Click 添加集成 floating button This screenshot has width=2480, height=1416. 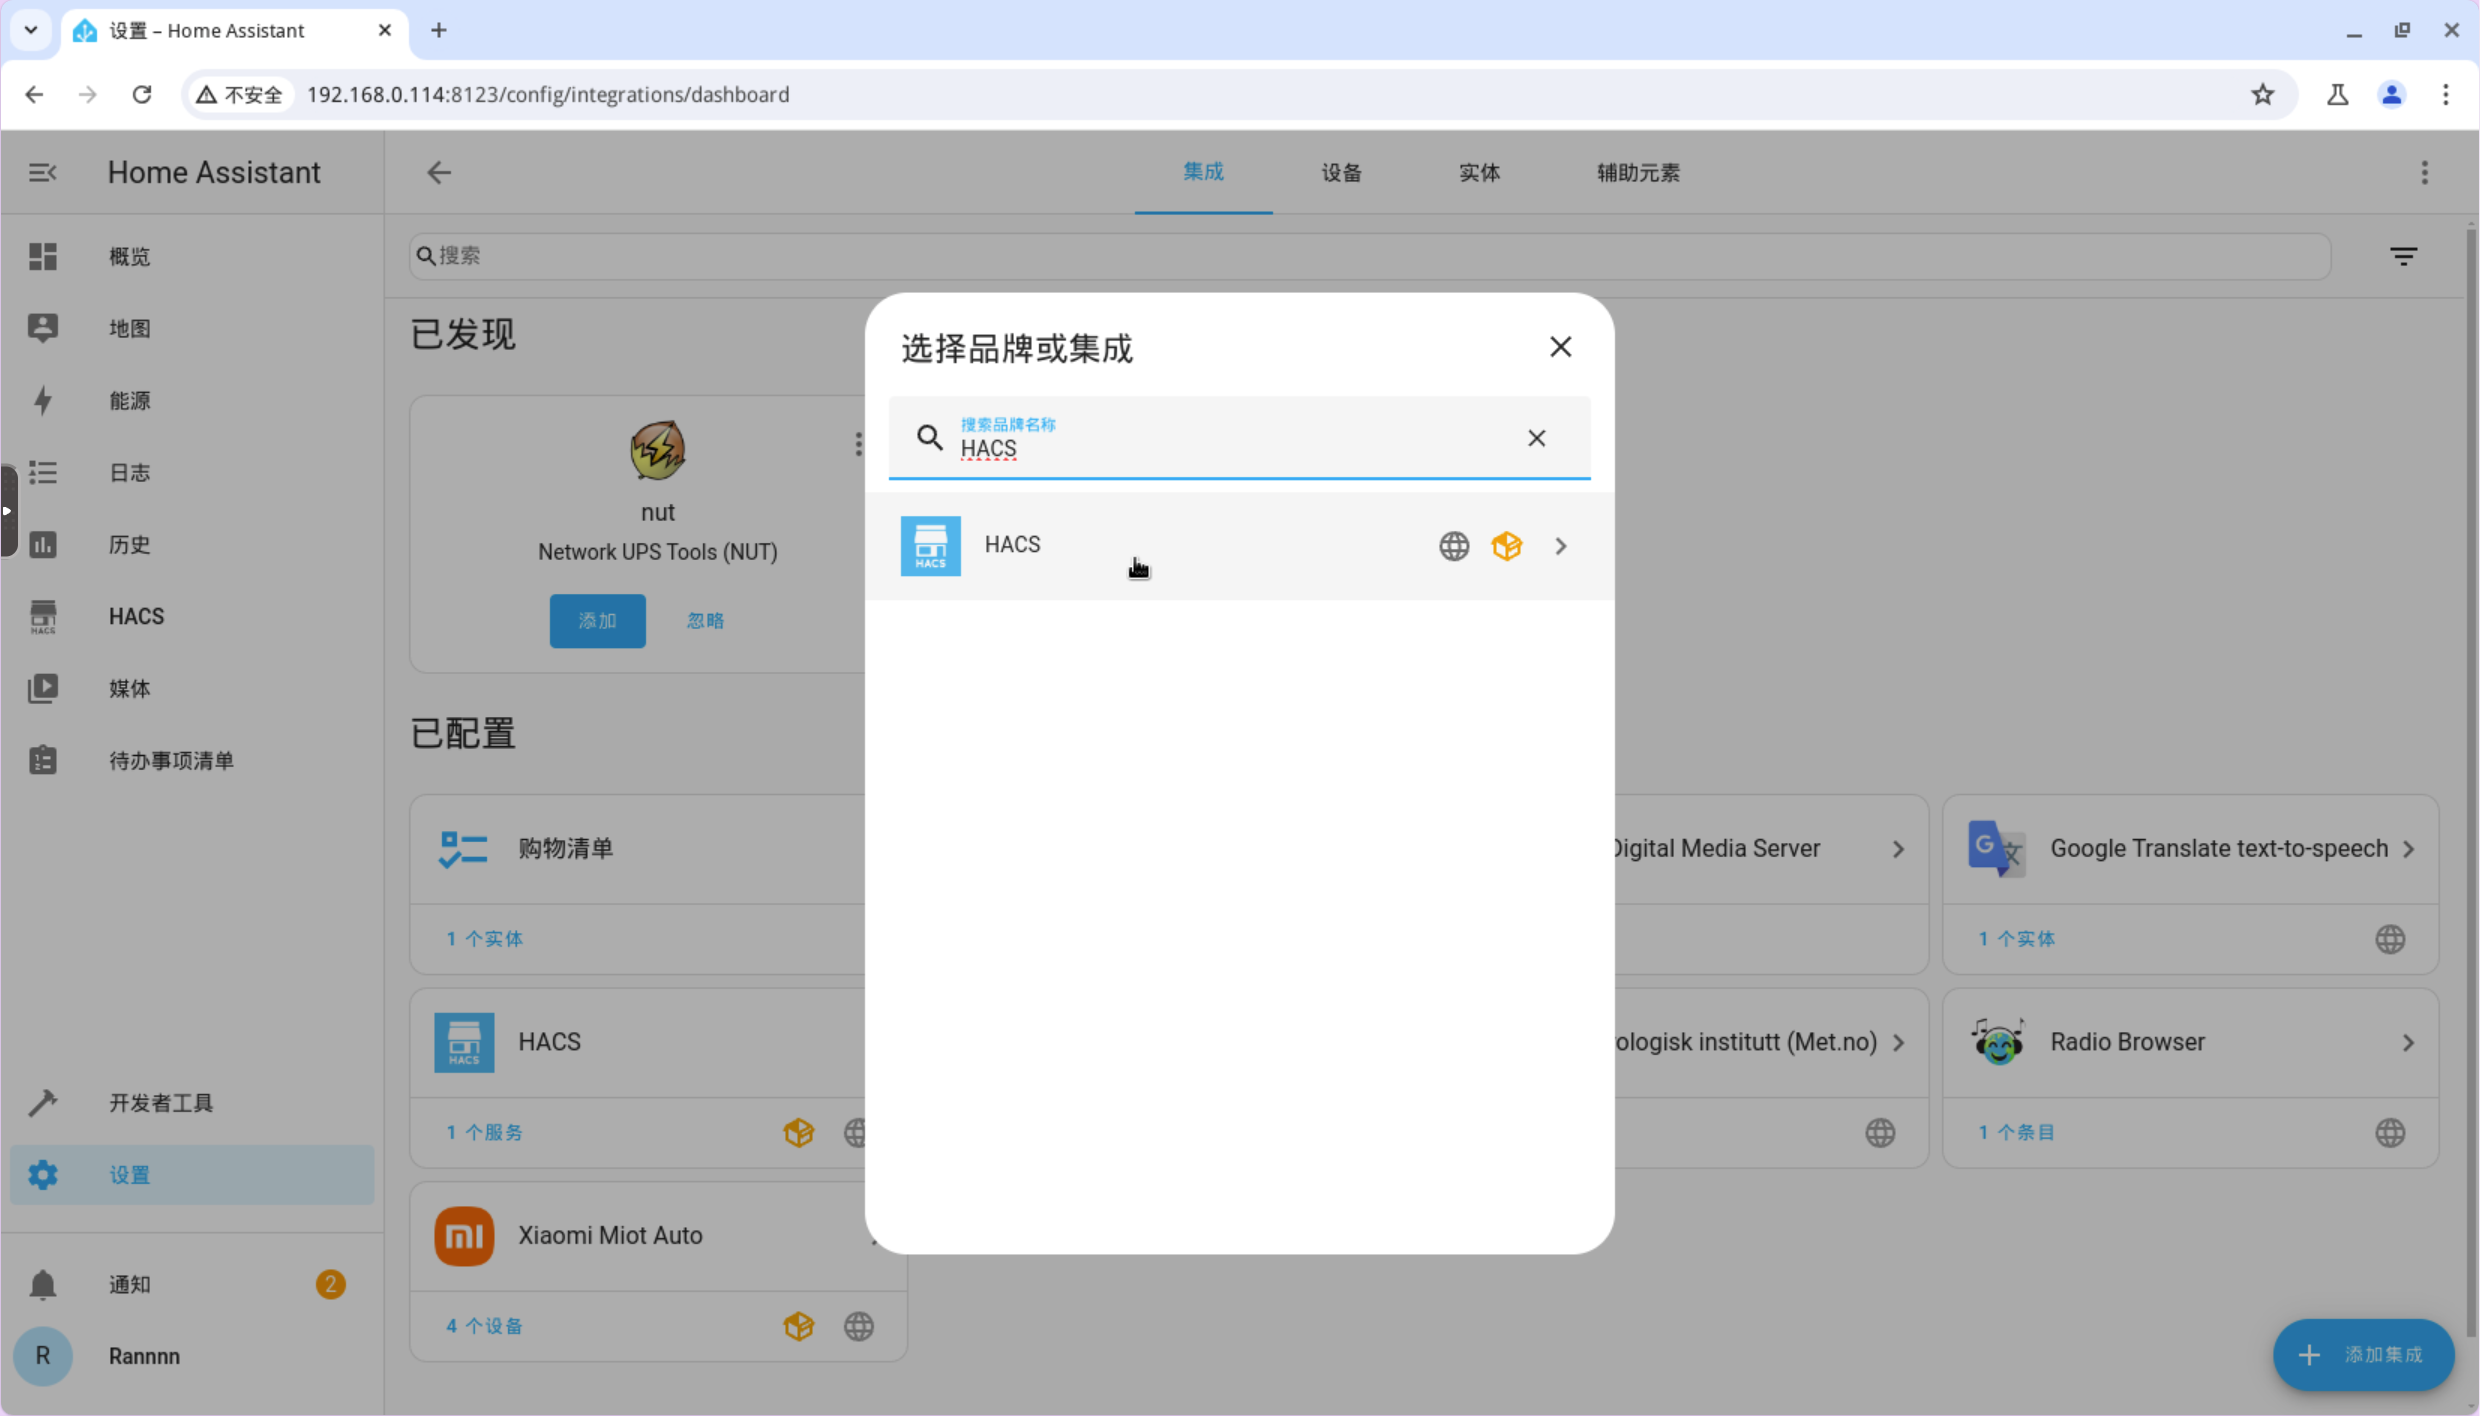pos(2363,1354)
